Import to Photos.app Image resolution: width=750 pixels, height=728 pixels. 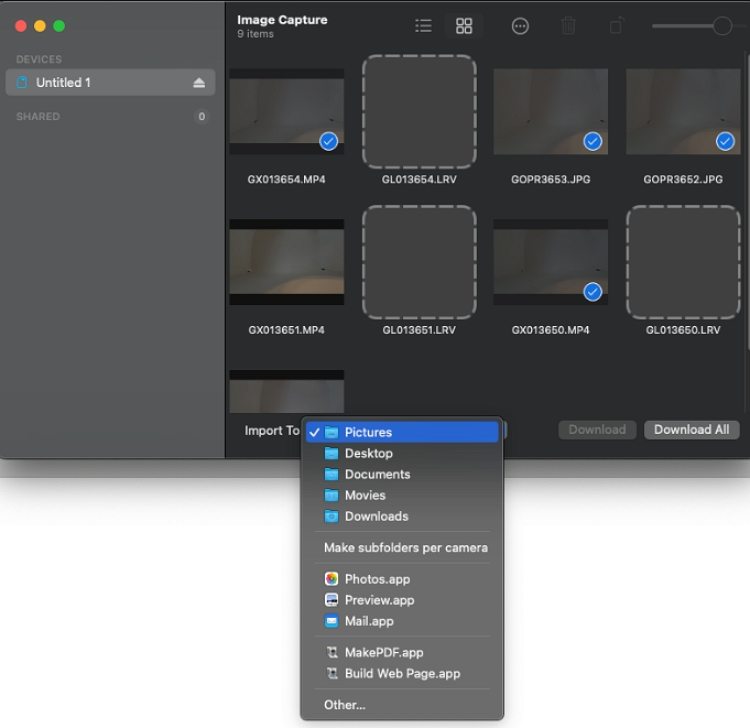[x=402, y=579]
